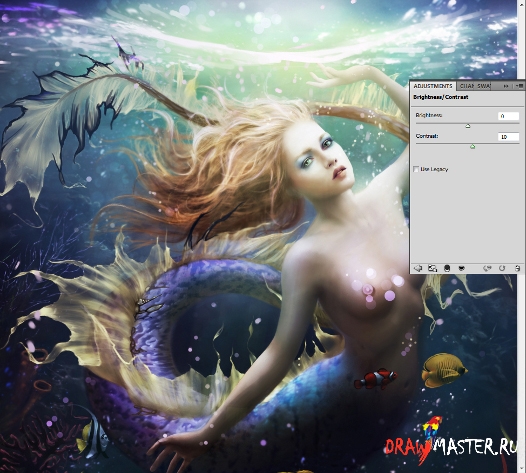This screenshot has height=473, width=526.
Task: Clip adjustment to layer below icon
Action: (447, 268)
